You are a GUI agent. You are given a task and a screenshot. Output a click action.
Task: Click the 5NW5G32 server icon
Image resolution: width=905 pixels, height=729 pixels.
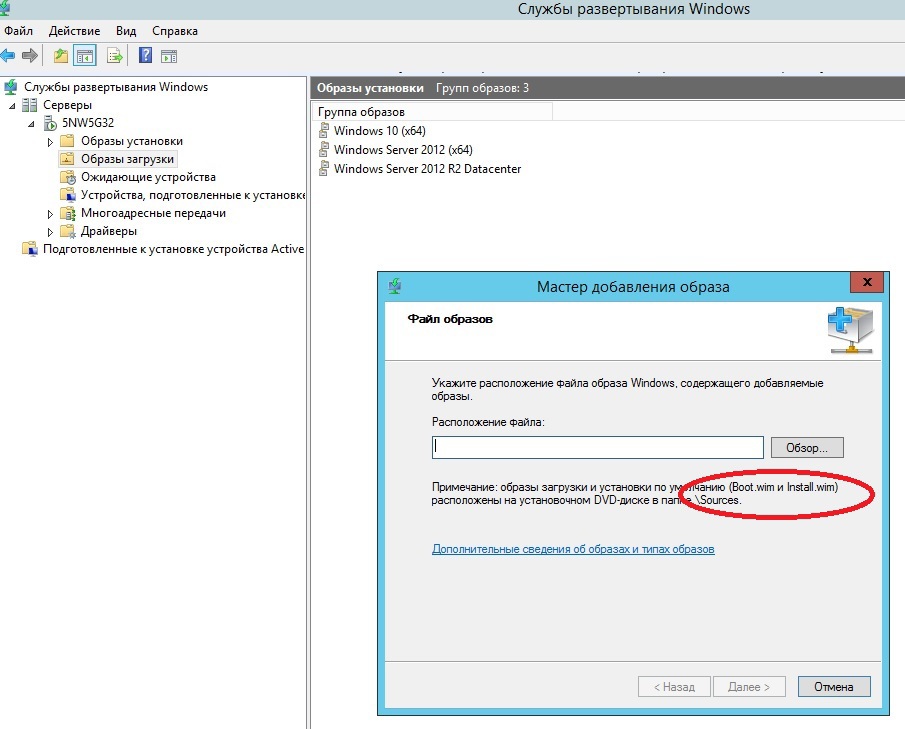tap(51, 123)
